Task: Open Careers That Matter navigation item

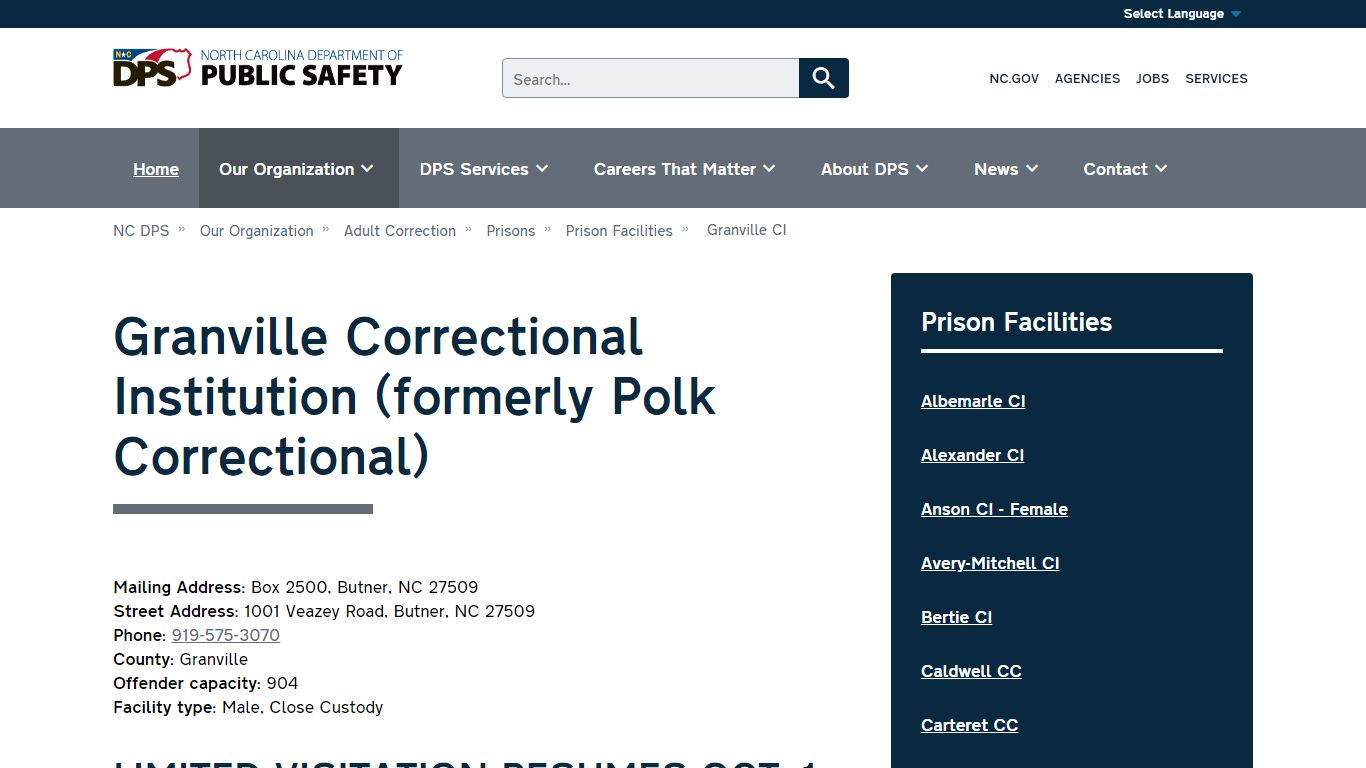Action: pos(675,169)
